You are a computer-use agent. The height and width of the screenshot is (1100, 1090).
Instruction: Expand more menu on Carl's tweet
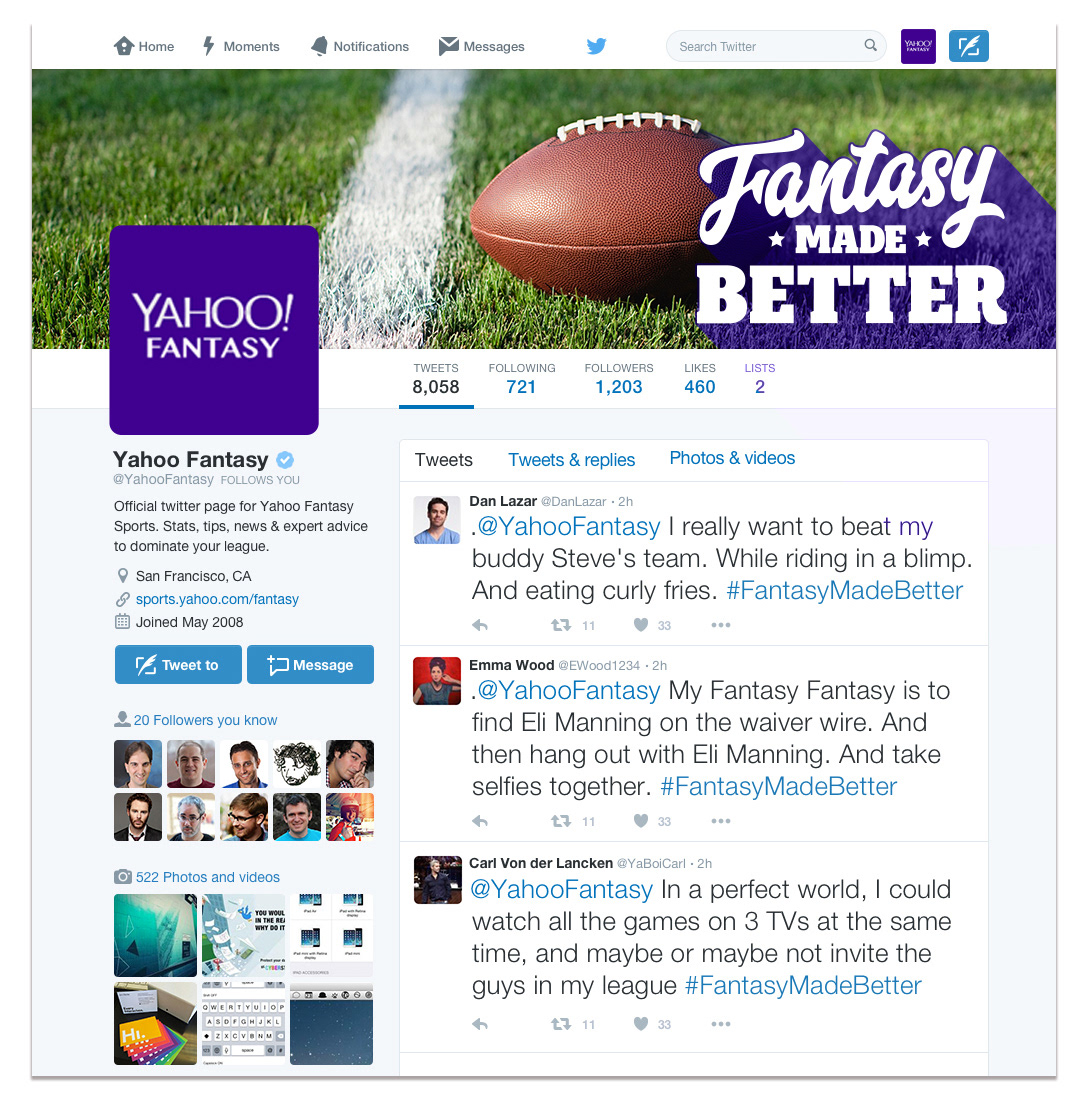(x=721, y=1024)
